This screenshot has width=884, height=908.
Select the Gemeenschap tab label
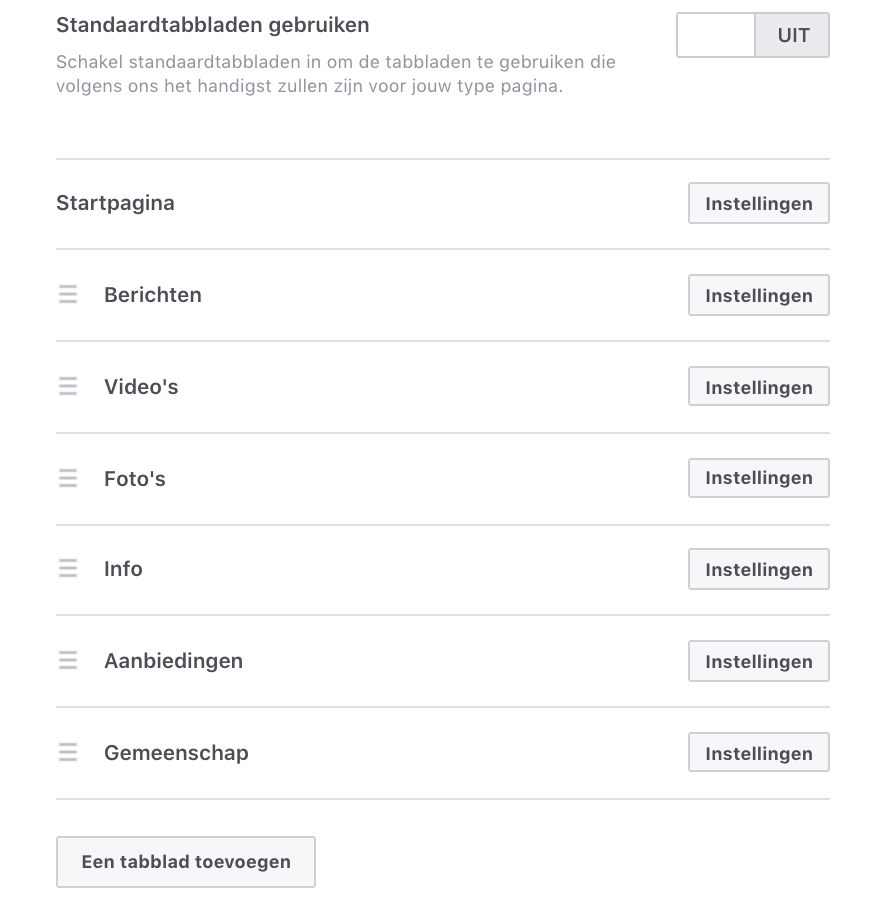tap(176, 752)
